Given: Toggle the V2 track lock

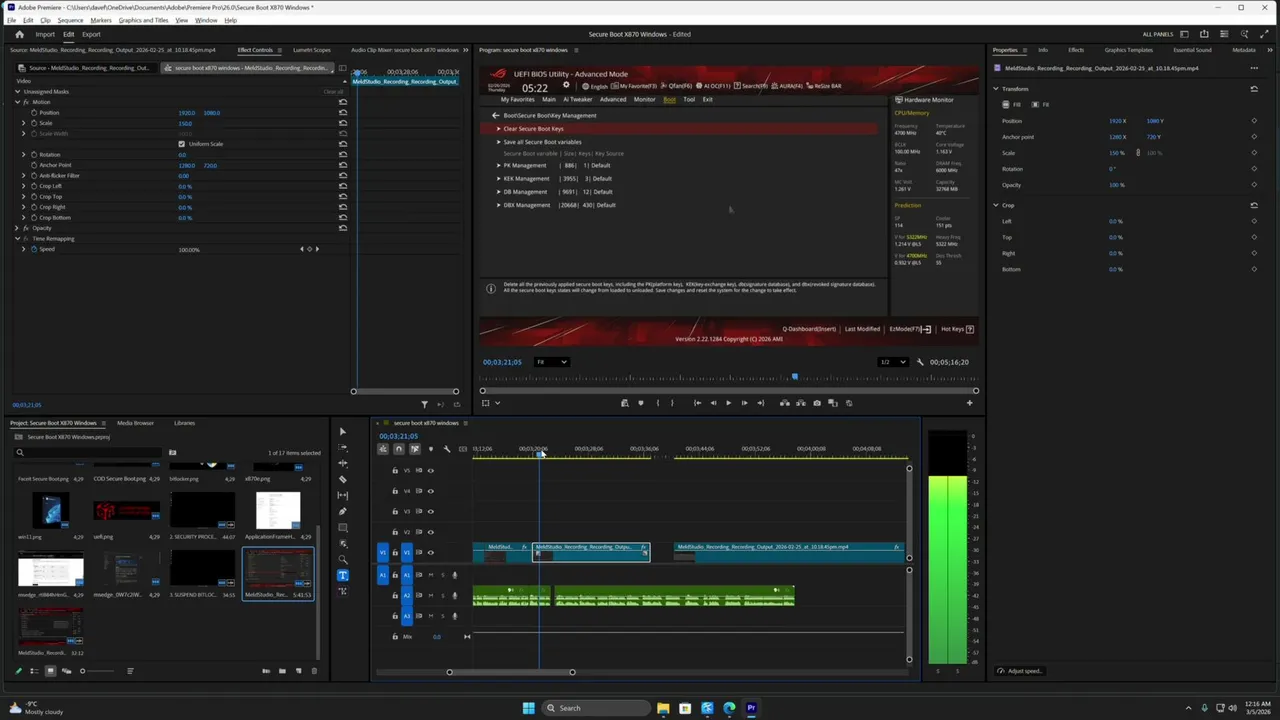Looking at the screenshot, I should point(395,532).
